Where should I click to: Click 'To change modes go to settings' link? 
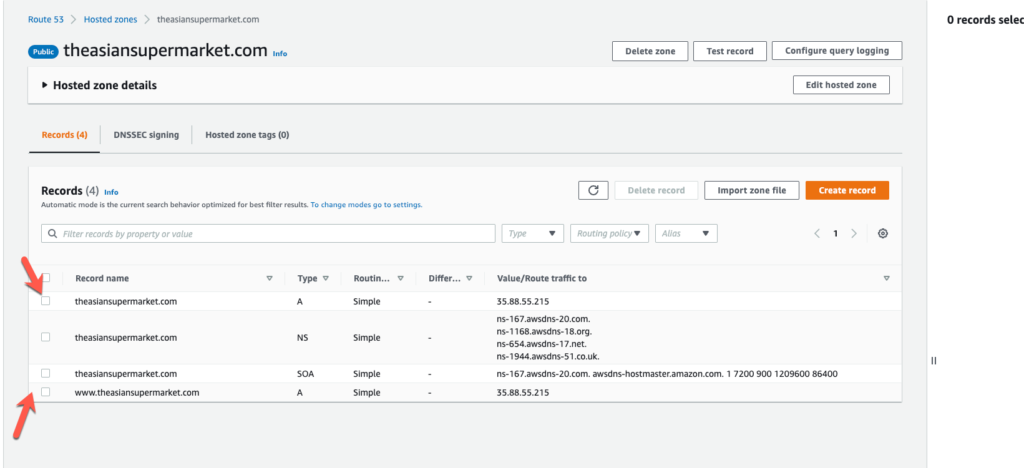tap(366, 204)
